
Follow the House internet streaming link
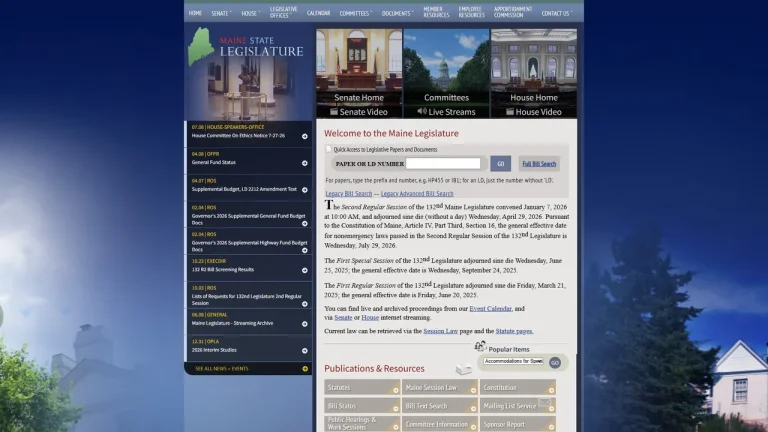[x=370, y=317]
